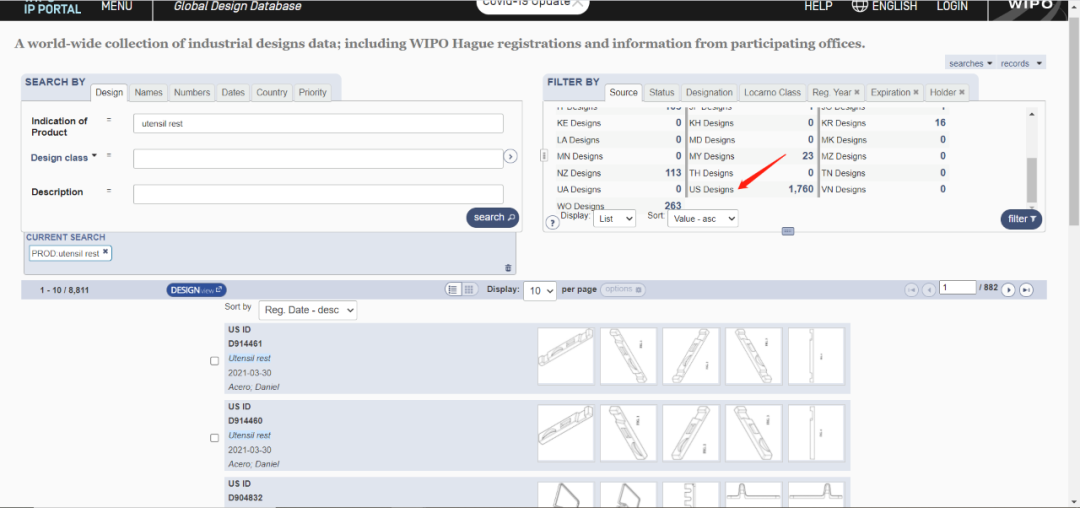Click the page number input box
The width and height of the screenshot is (1080, 508).
point(958,288)
